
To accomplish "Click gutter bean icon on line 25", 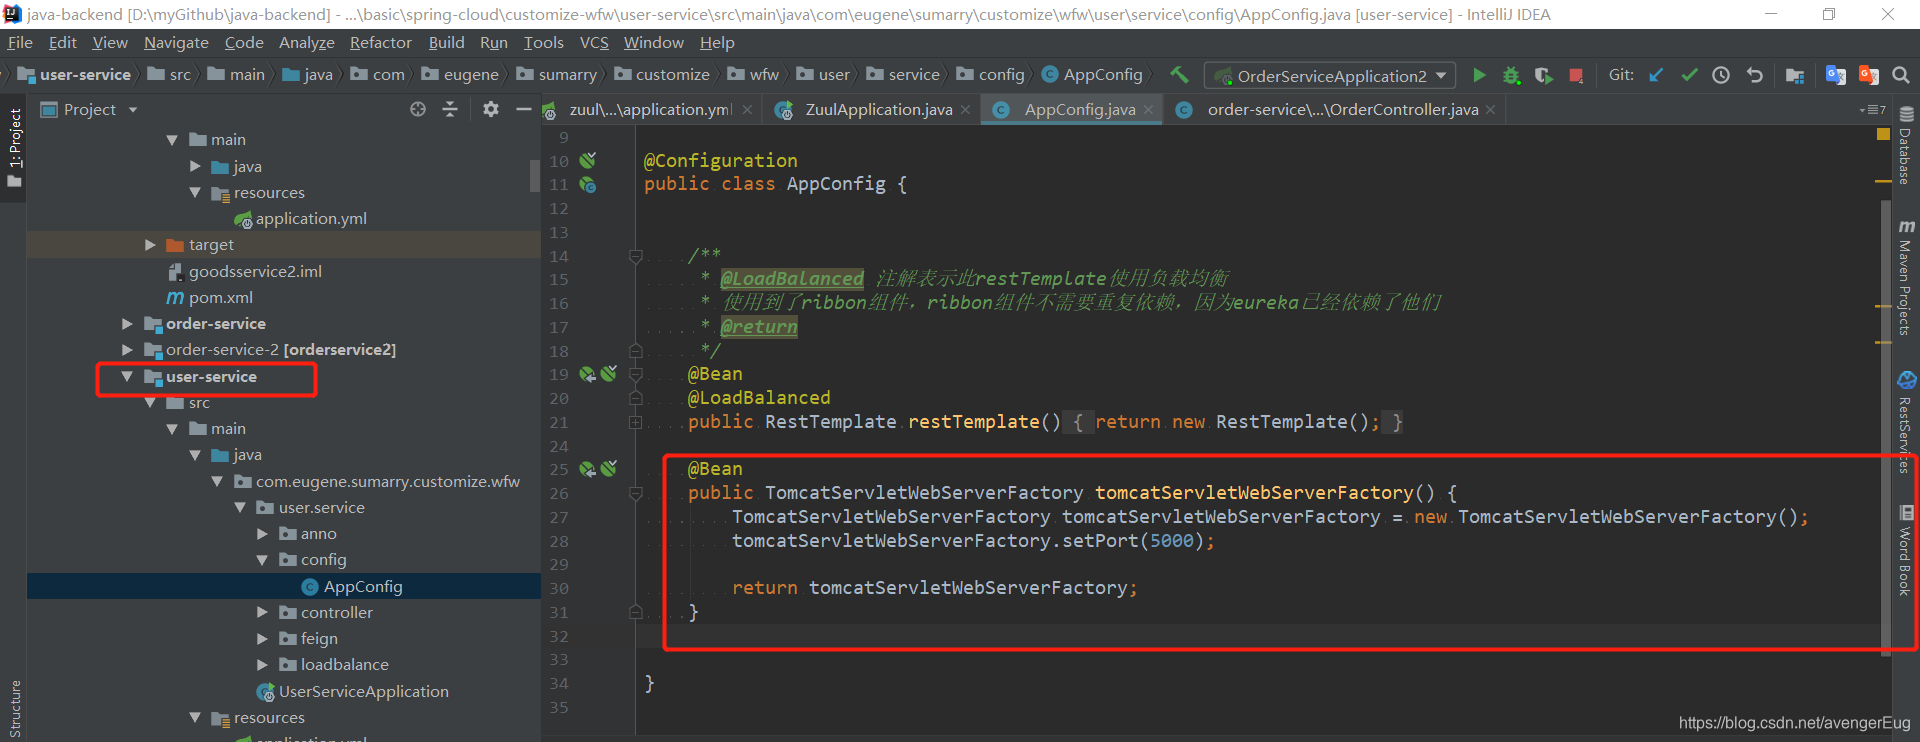I will [588, 469].
